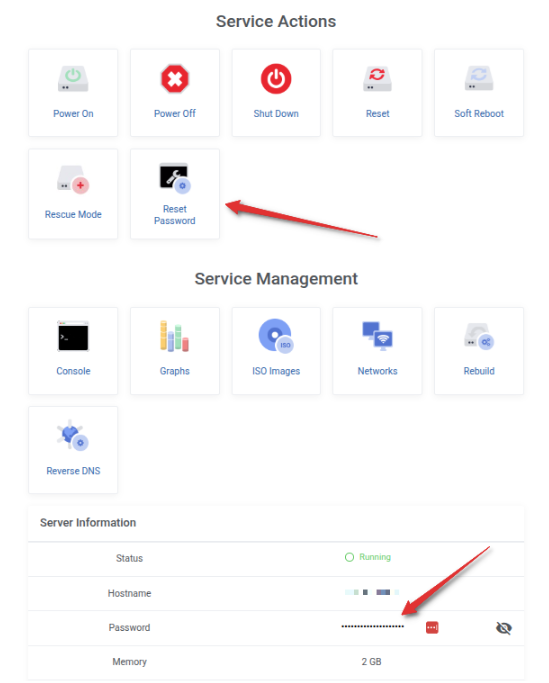
Task: Click the Power Off label
Action: (175, 114)
